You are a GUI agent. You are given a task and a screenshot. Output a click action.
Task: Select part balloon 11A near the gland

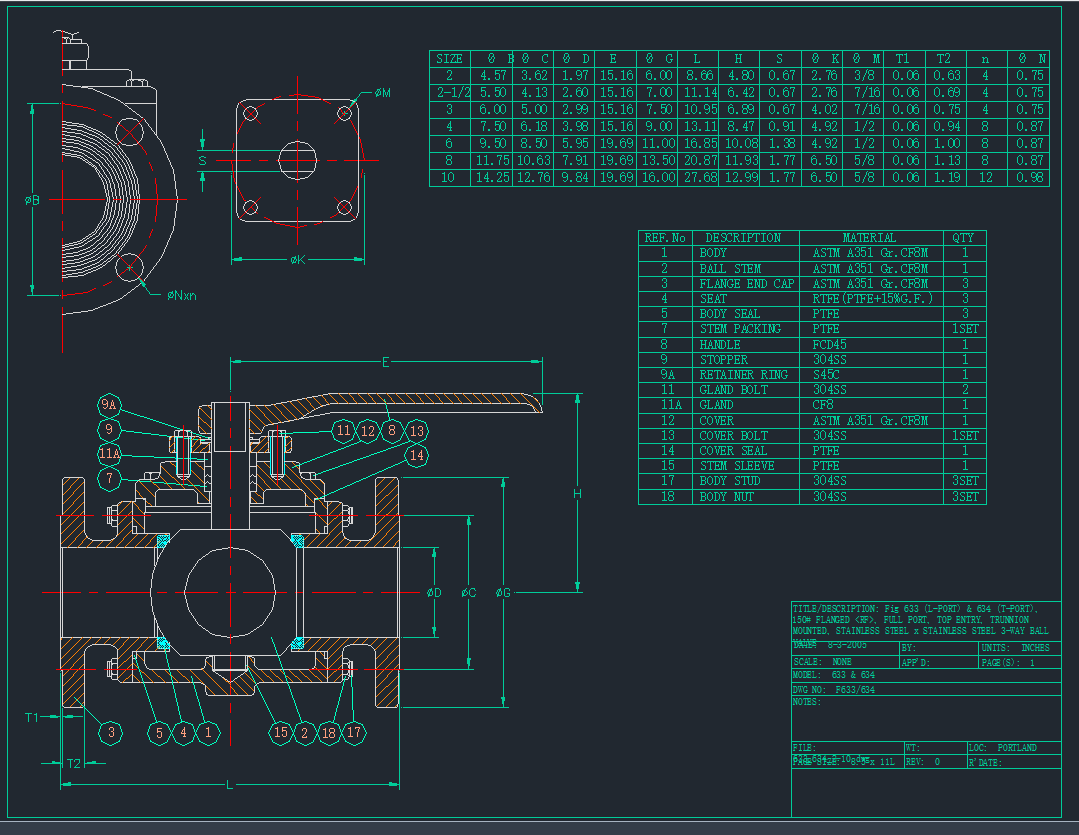[110, 454]
